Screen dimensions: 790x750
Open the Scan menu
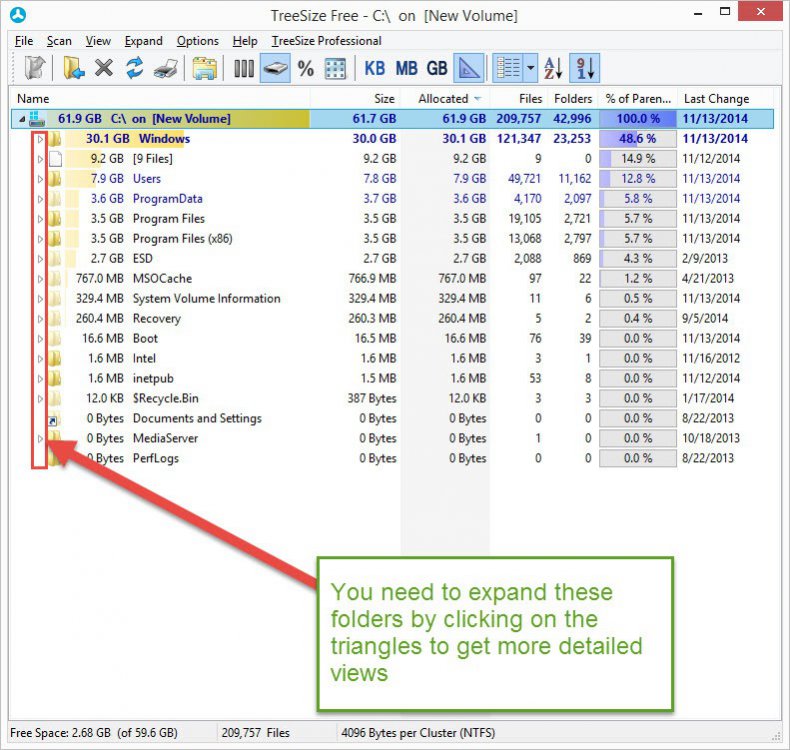pos(59,41)
